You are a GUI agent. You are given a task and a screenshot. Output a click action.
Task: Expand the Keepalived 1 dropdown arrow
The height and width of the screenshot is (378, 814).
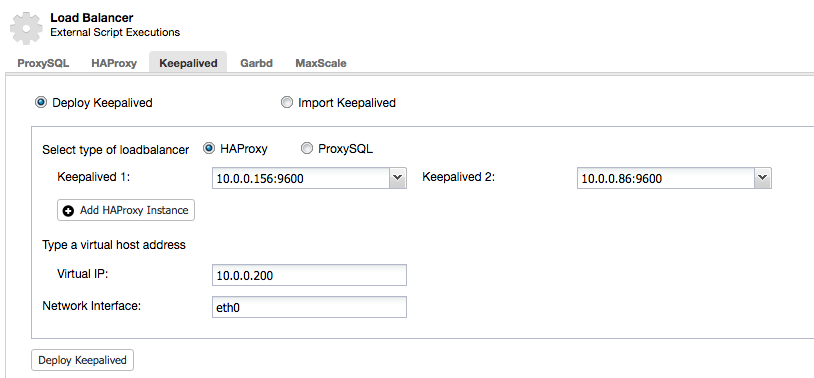click(397, 178)
